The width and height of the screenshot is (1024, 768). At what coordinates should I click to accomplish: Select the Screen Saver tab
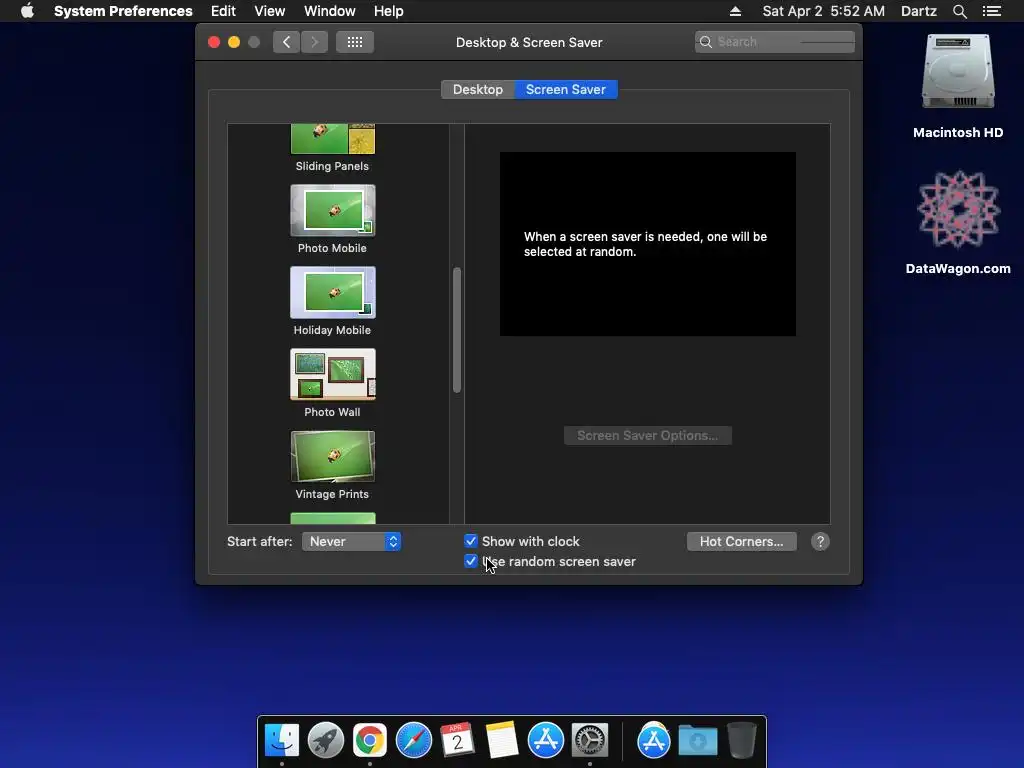tap(566, 89)
